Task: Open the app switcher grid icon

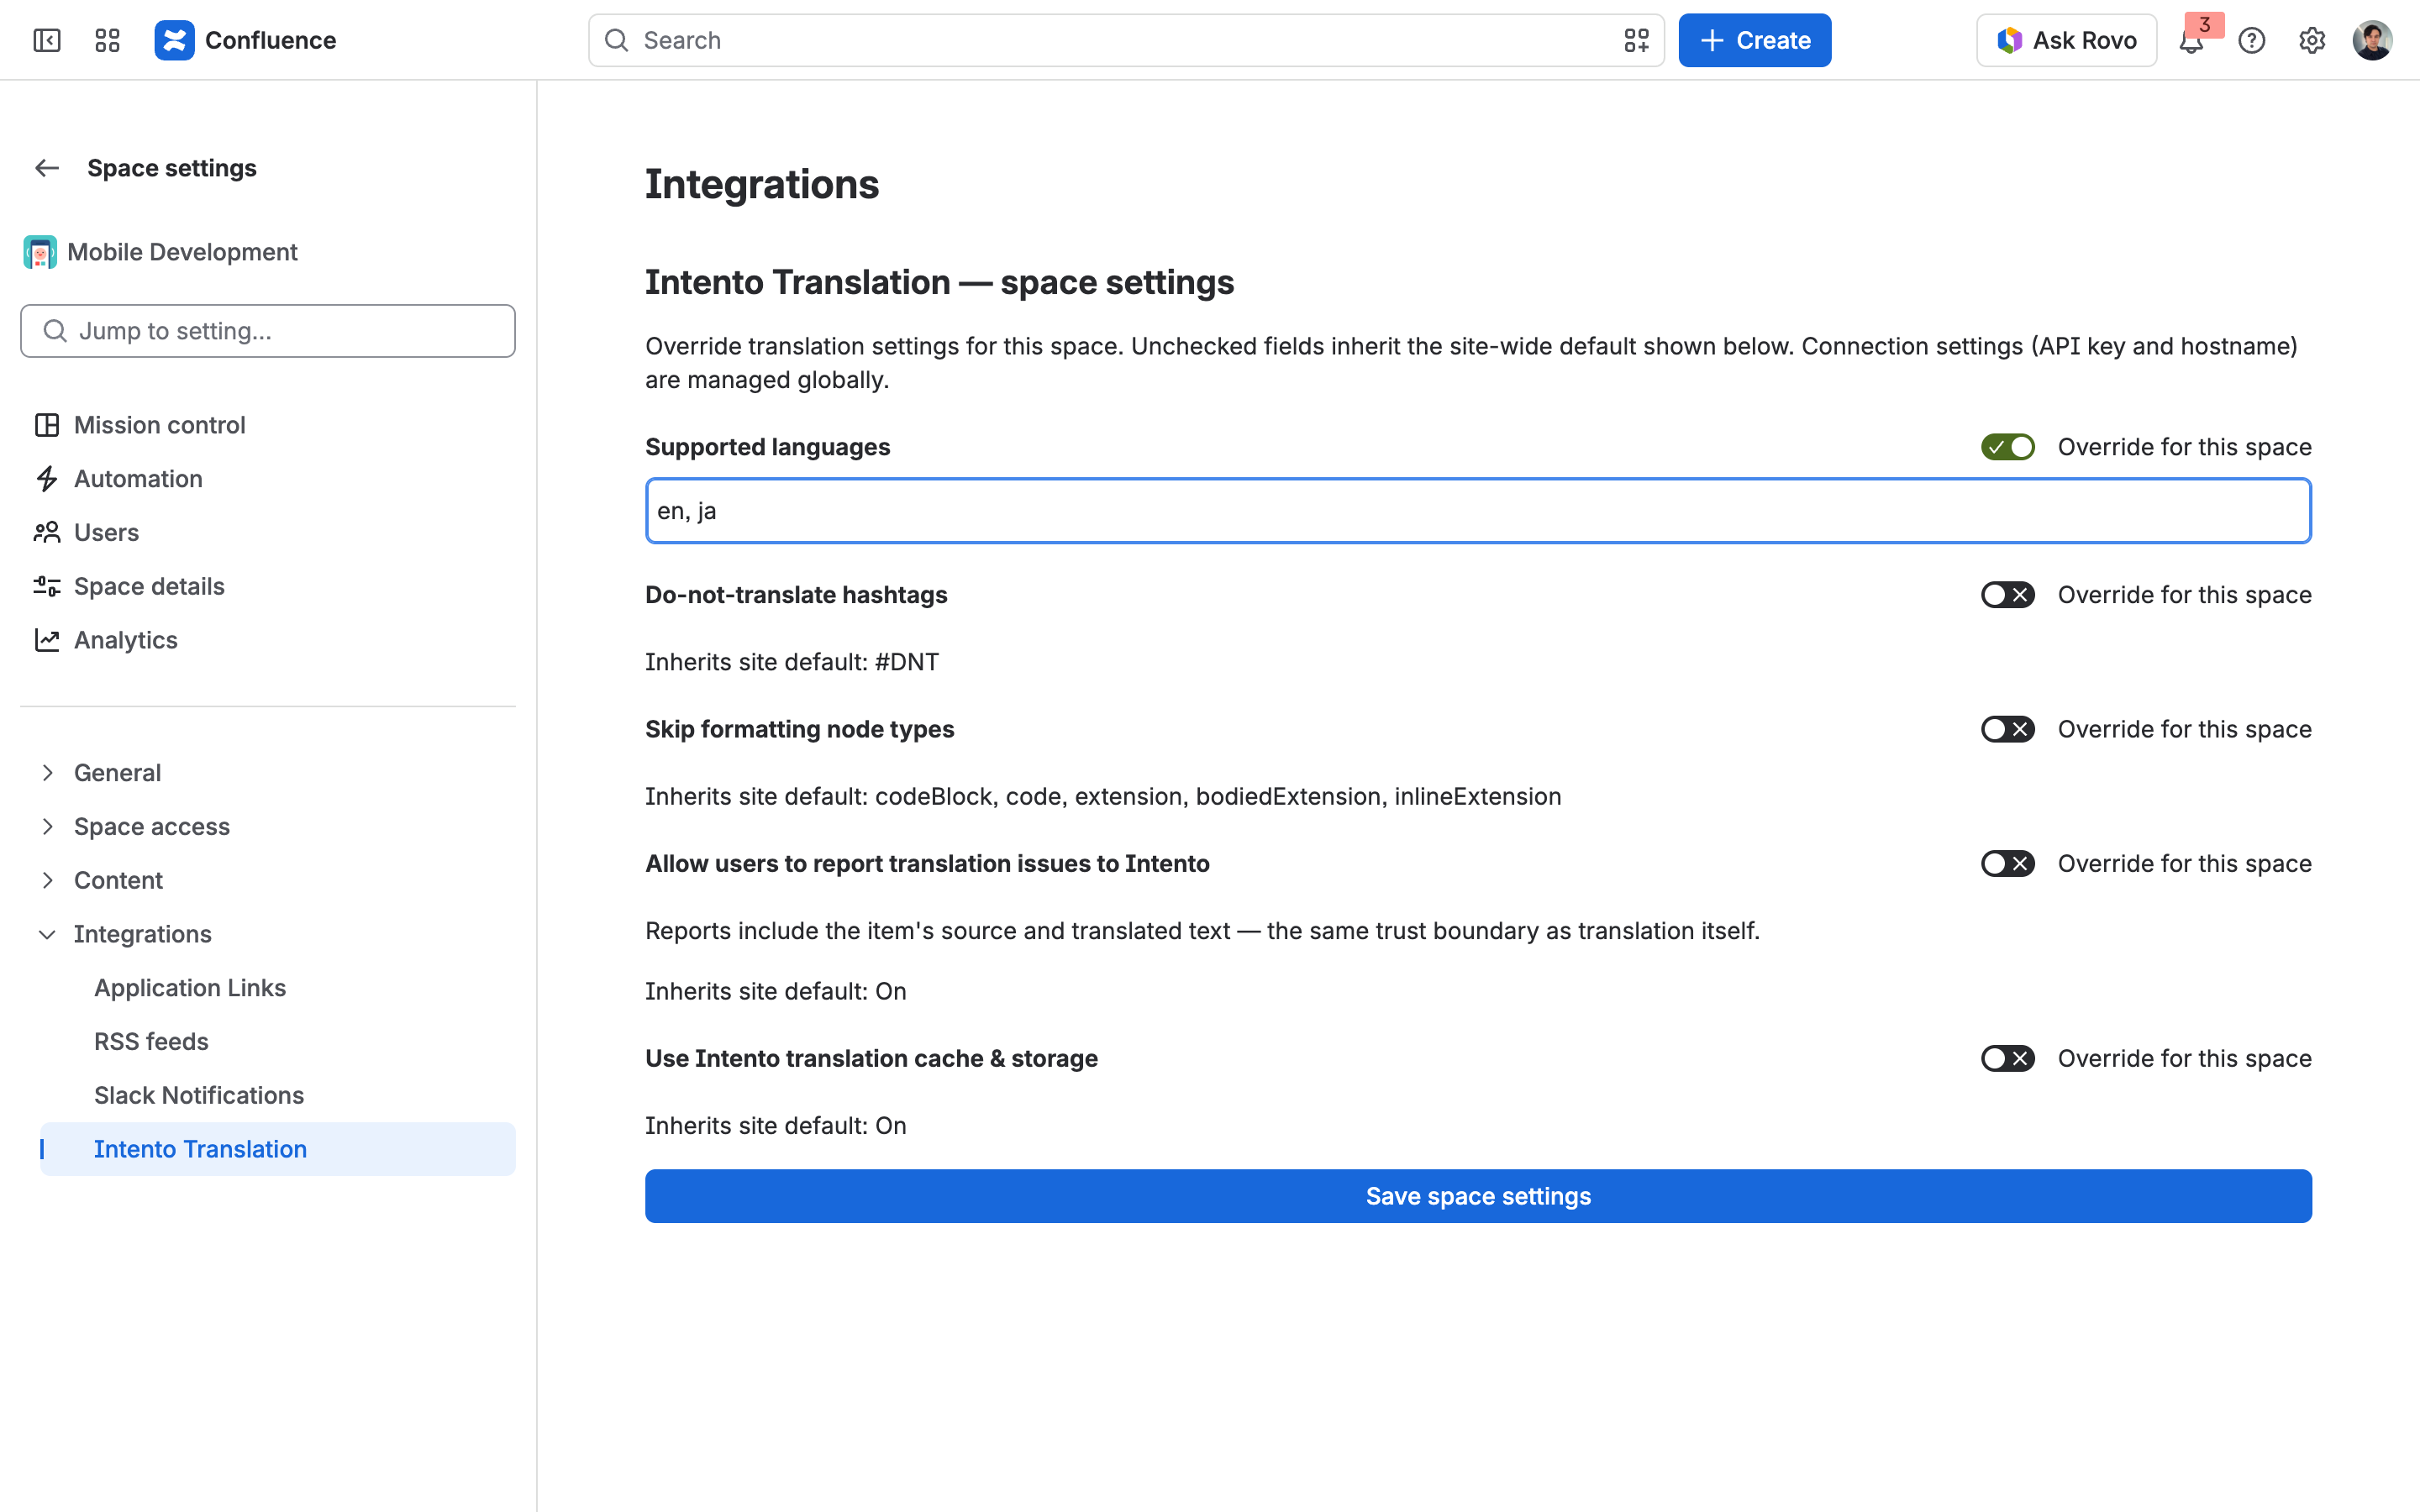Action: (x=107, y=40)
